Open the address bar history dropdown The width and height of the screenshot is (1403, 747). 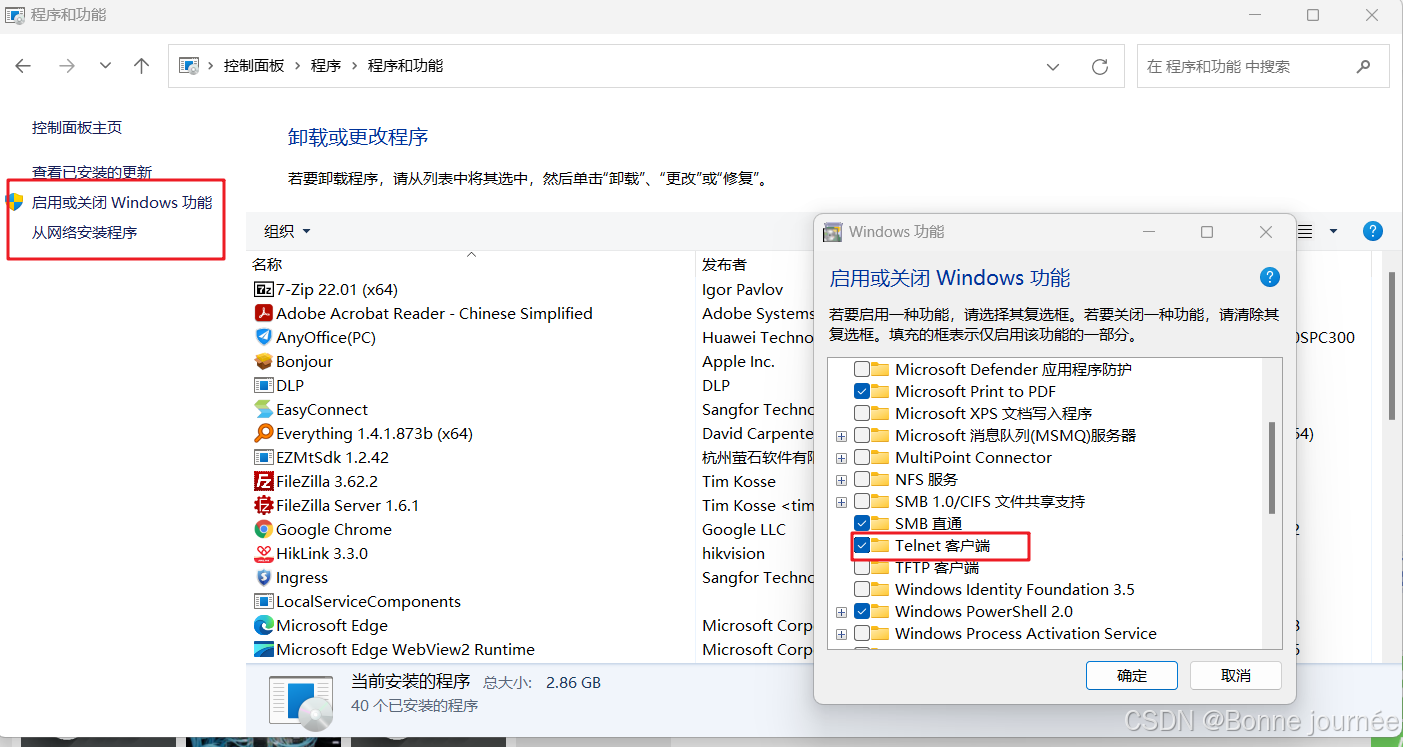pos(1053,66)
